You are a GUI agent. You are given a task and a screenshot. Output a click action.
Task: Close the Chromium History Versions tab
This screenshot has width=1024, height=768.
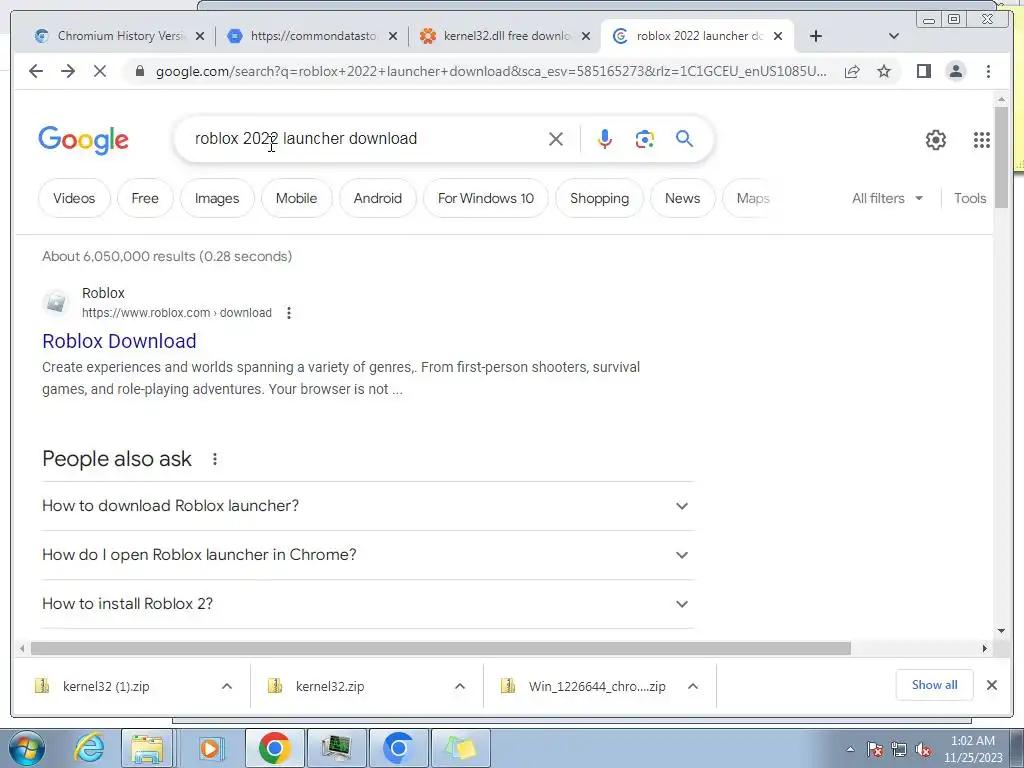200,36
